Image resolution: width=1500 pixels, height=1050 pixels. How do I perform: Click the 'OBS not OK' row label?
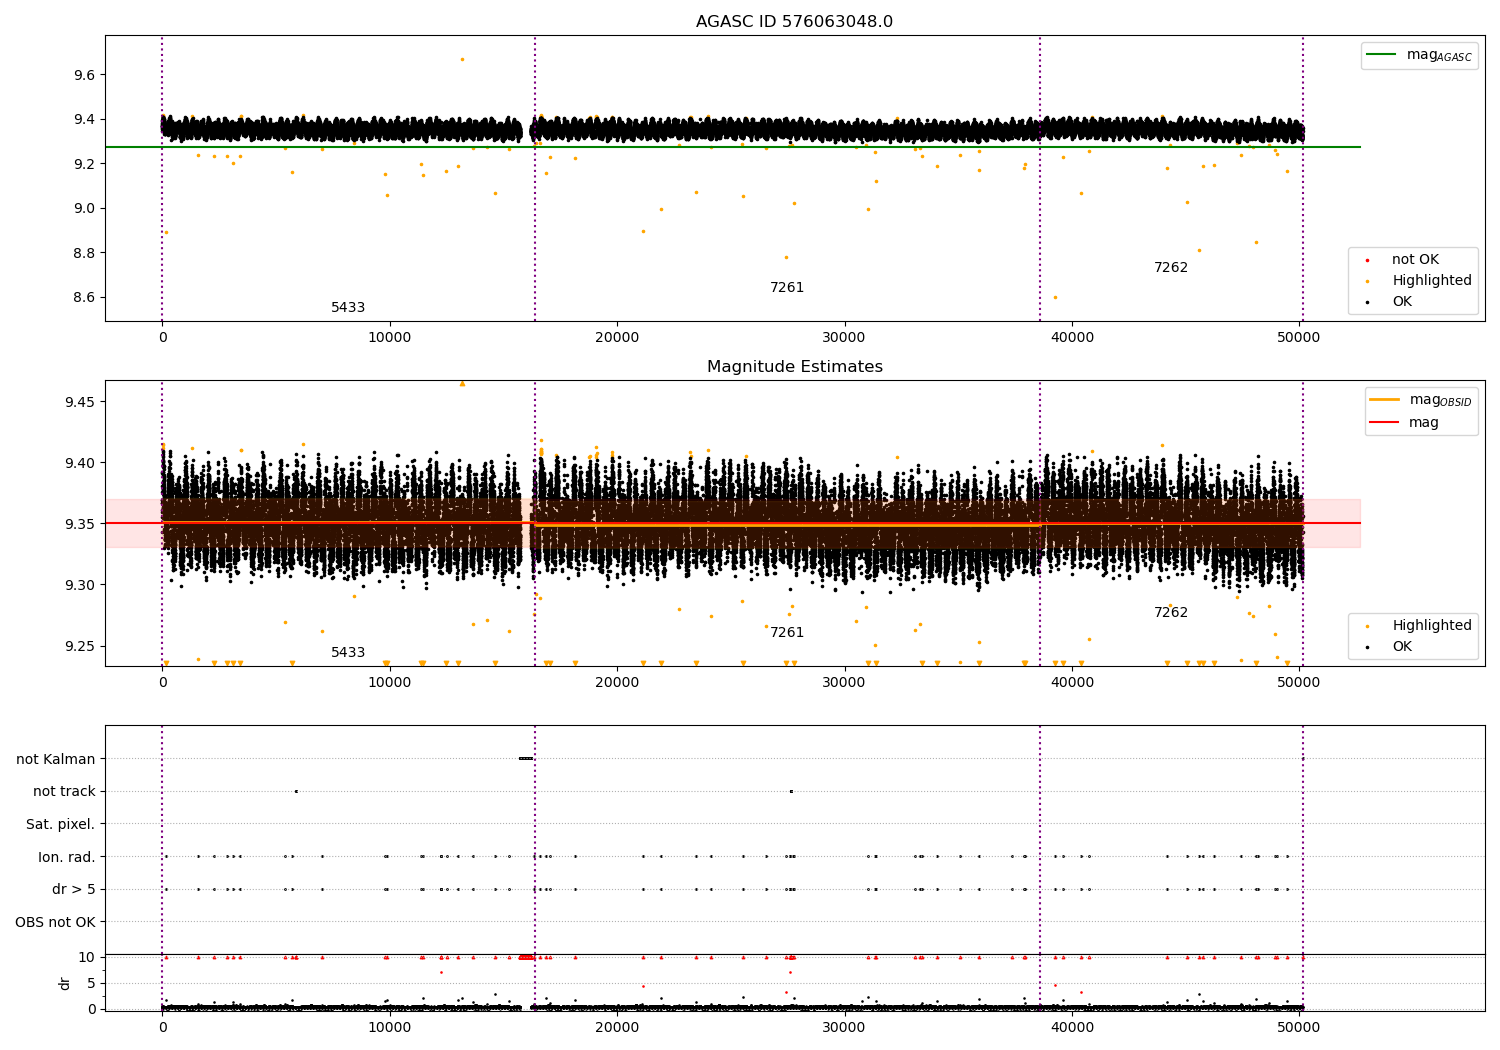(x=56, y=923)
